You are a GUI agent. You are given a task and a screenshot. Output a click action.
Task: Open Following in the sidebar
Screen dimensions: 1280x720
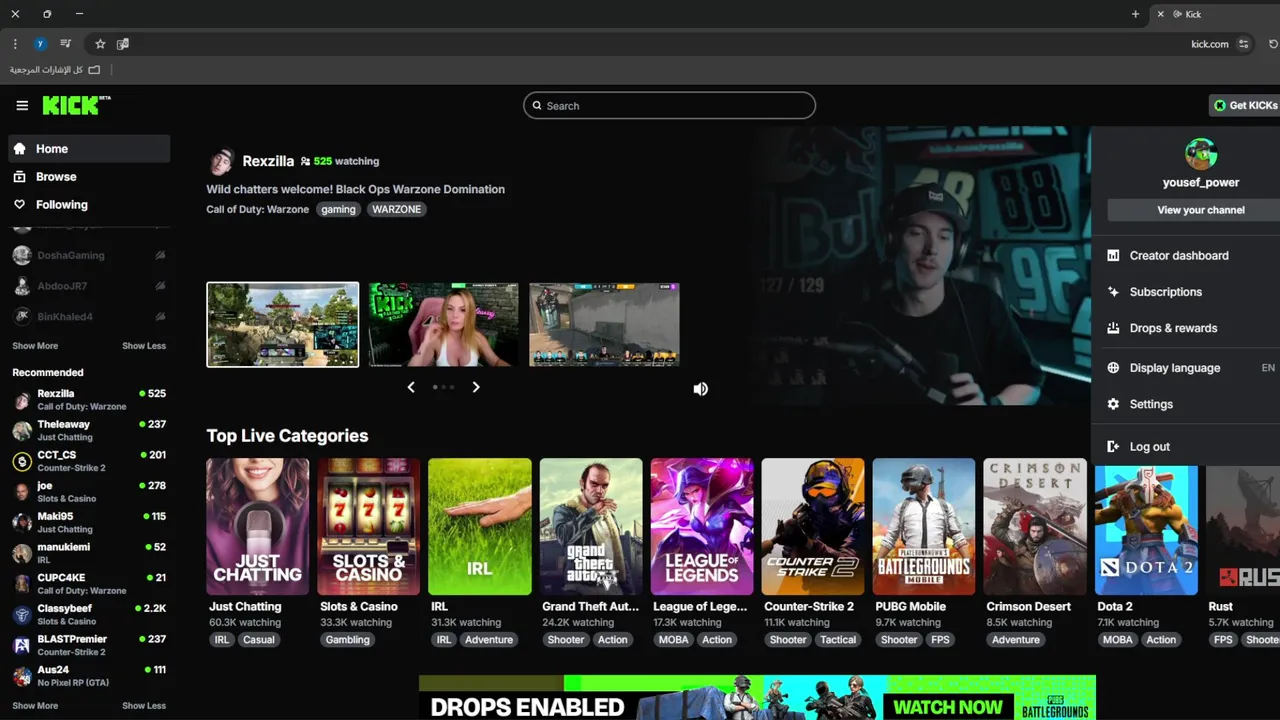[x=89, y=205]
